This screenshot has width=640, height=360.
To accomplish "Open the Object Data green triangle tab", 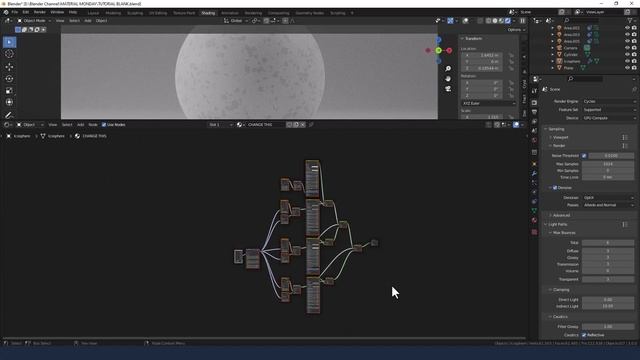I will pos(534,211).
